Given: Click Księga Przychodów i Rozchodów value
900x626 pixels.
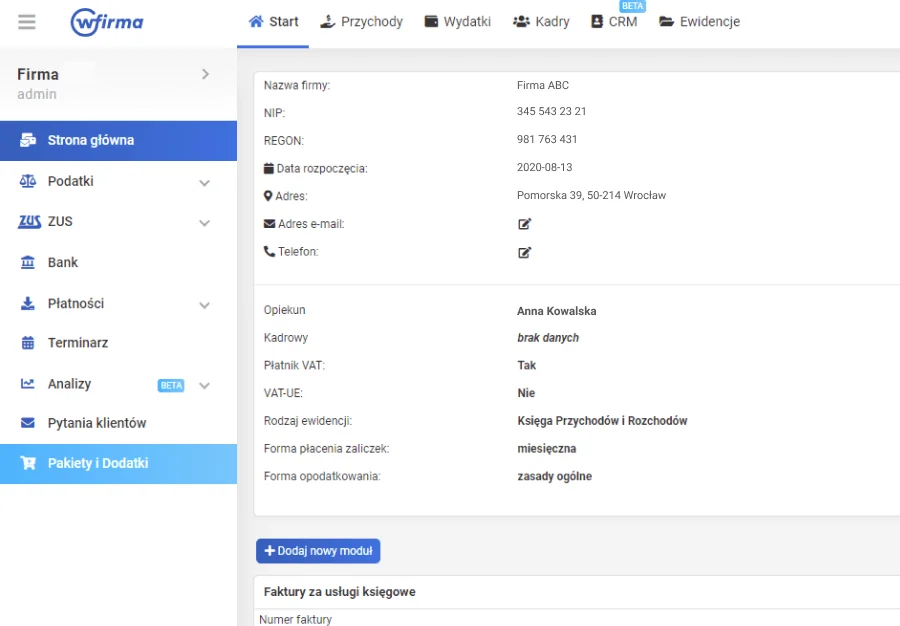Looking at the screenshot, I should point(602,421).
